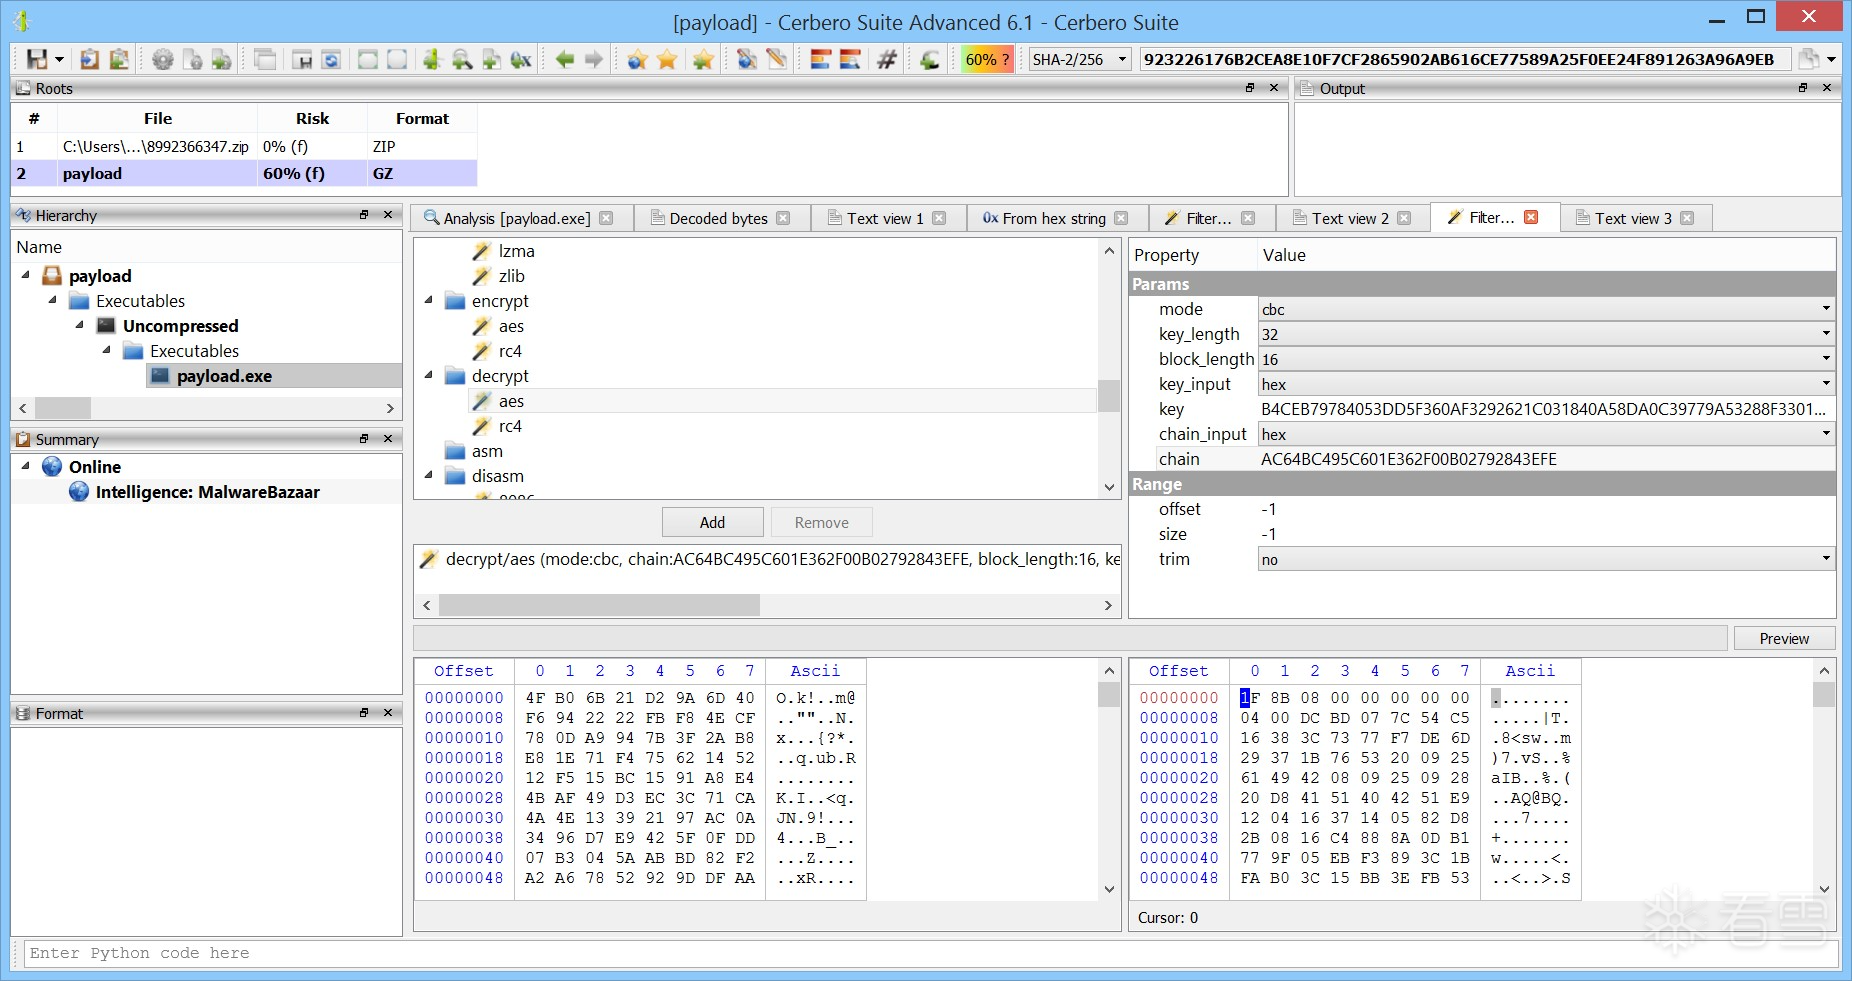Screen dimensions: 1852x981
Task: Click the stacked windows toolbar icon
Action: click(x=265, y=59)
